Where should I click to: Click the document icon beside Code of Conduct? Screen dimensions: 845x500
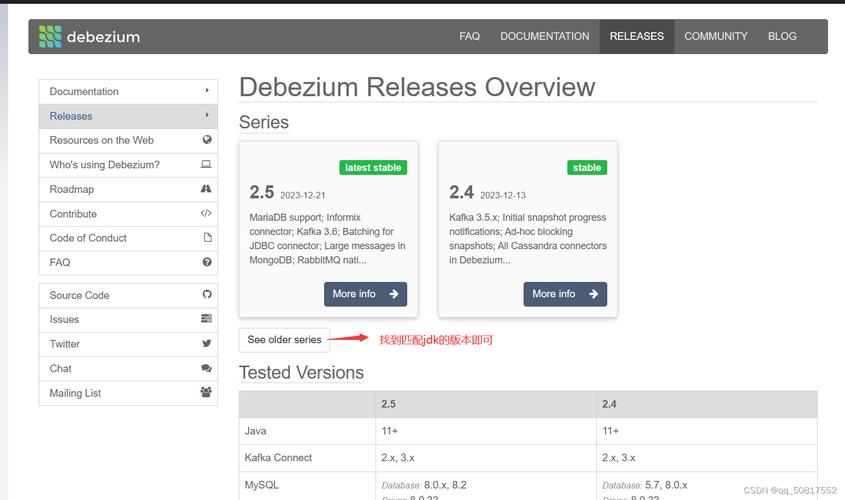(x=207, y=238)
